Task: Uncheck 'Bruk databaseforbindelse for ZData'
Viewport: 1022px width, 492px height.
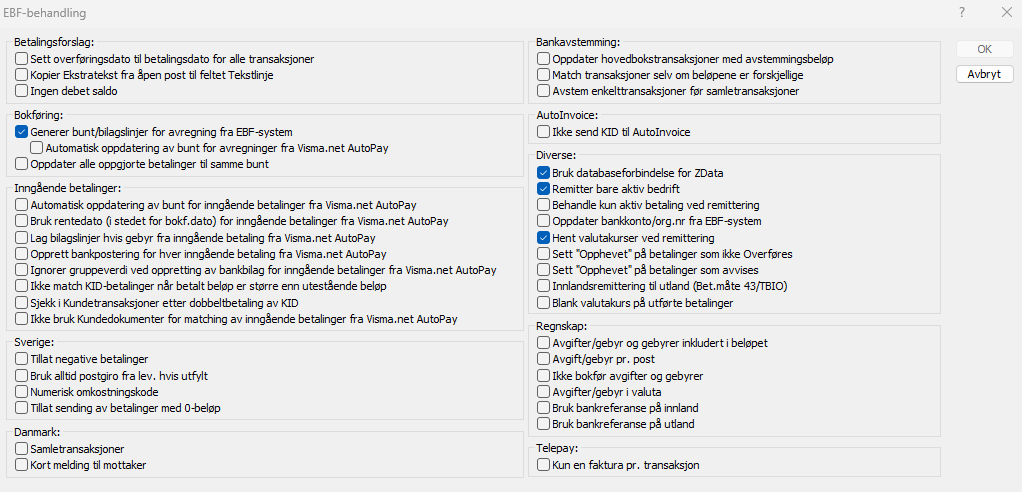Action: coord(544,173)
